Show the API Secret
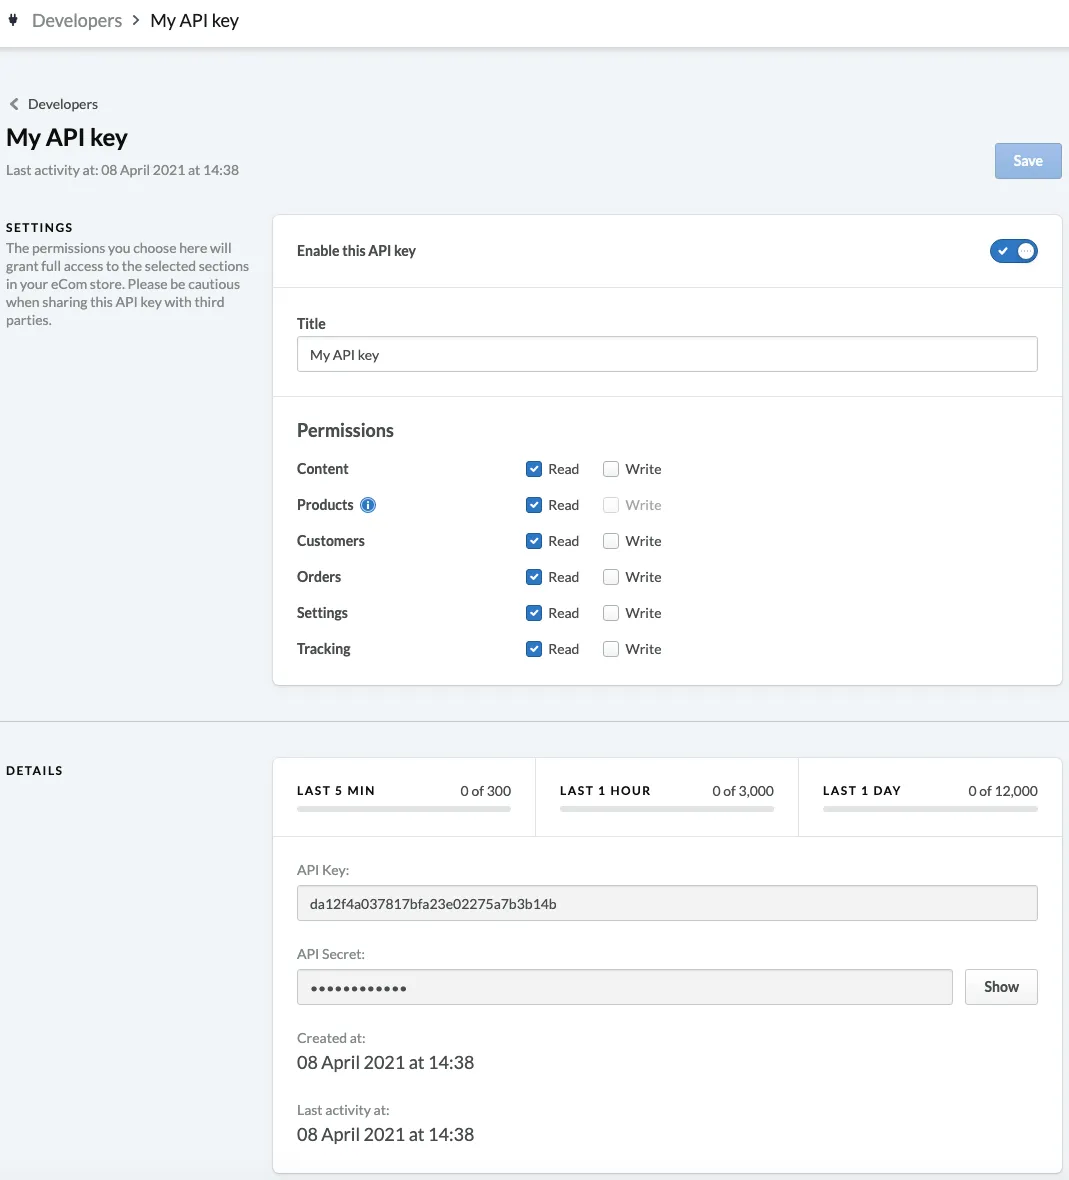The image size is (1069, 1180). 1001,987
